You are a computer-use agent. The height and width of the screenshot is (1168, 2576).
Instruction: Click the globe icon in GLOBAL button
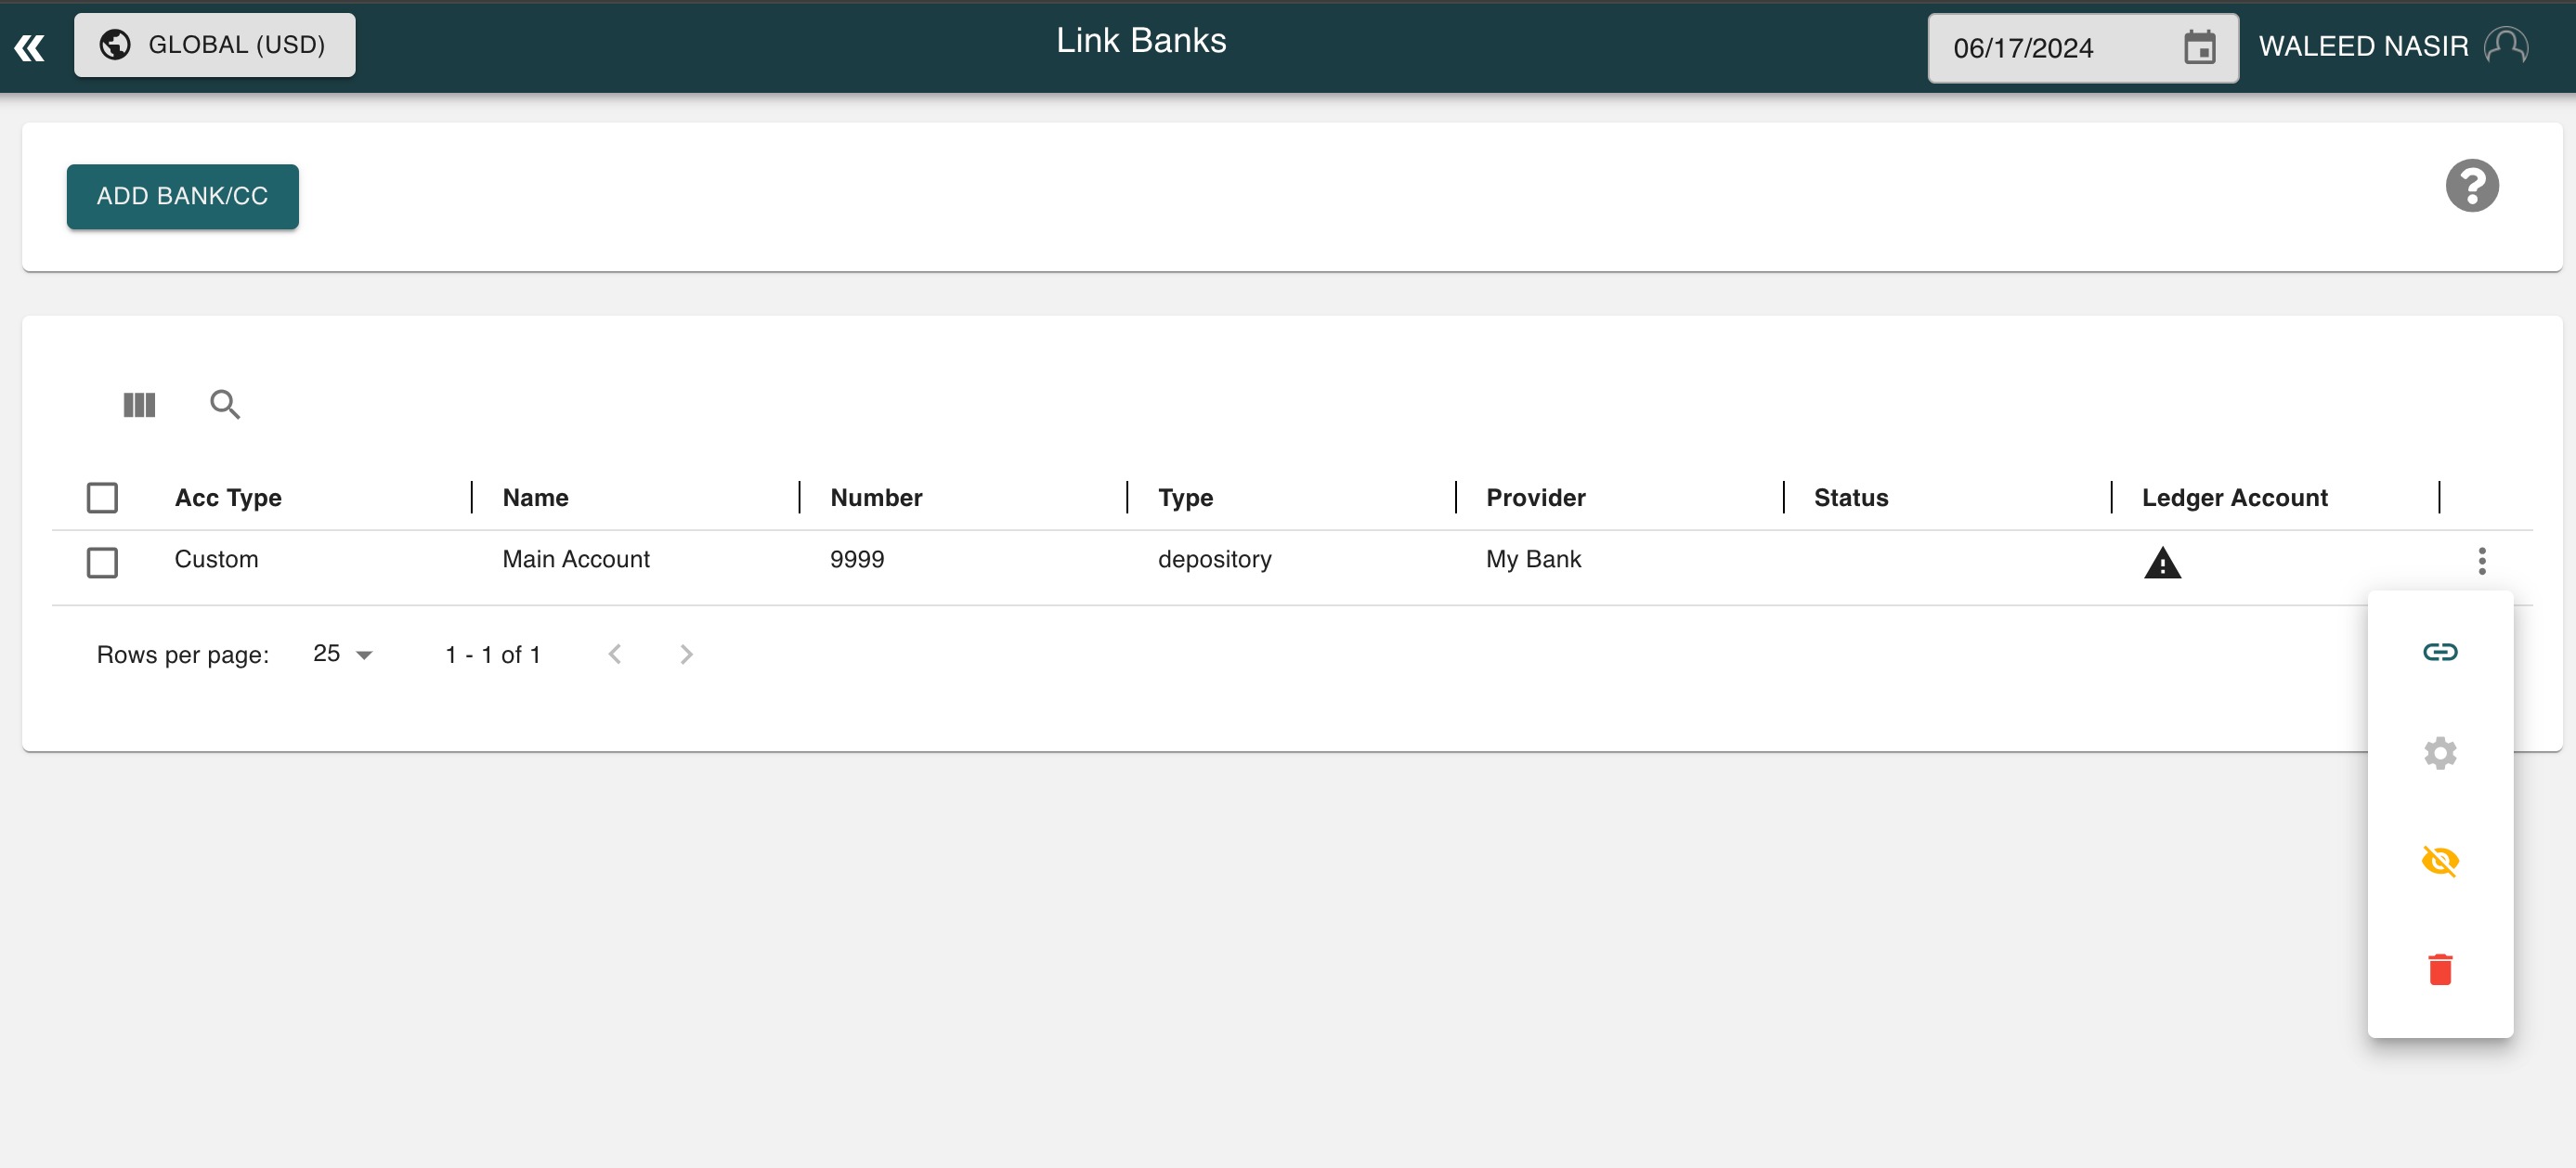[115, 45]
